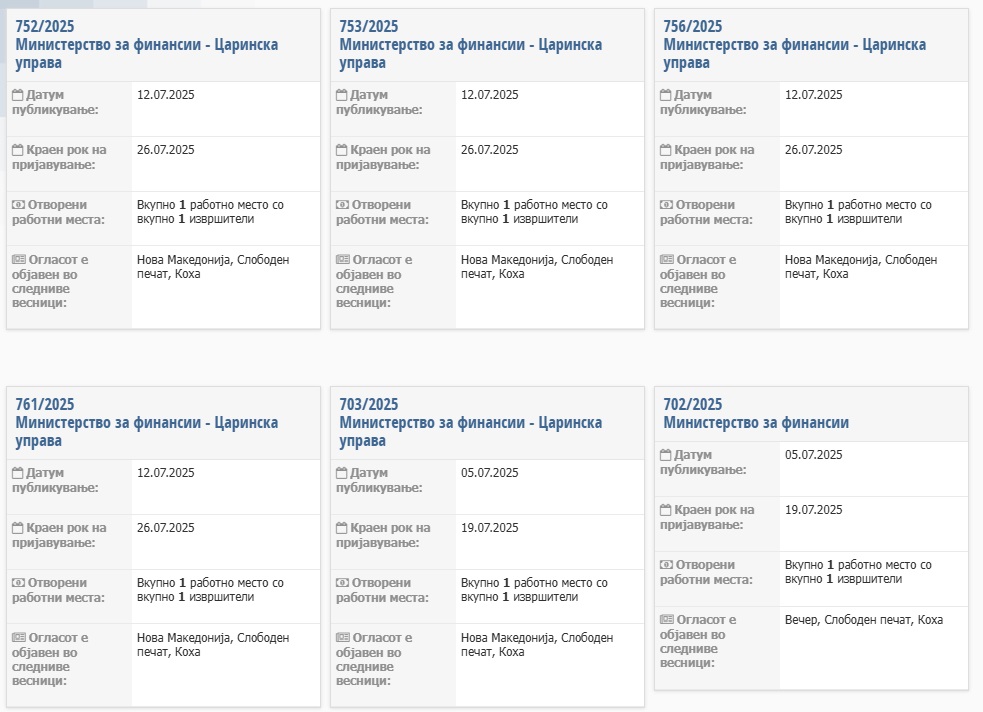Click publication date 05.07.2025 in card 703/2025
The image size is (983, 712).
(x=490, y=473)
